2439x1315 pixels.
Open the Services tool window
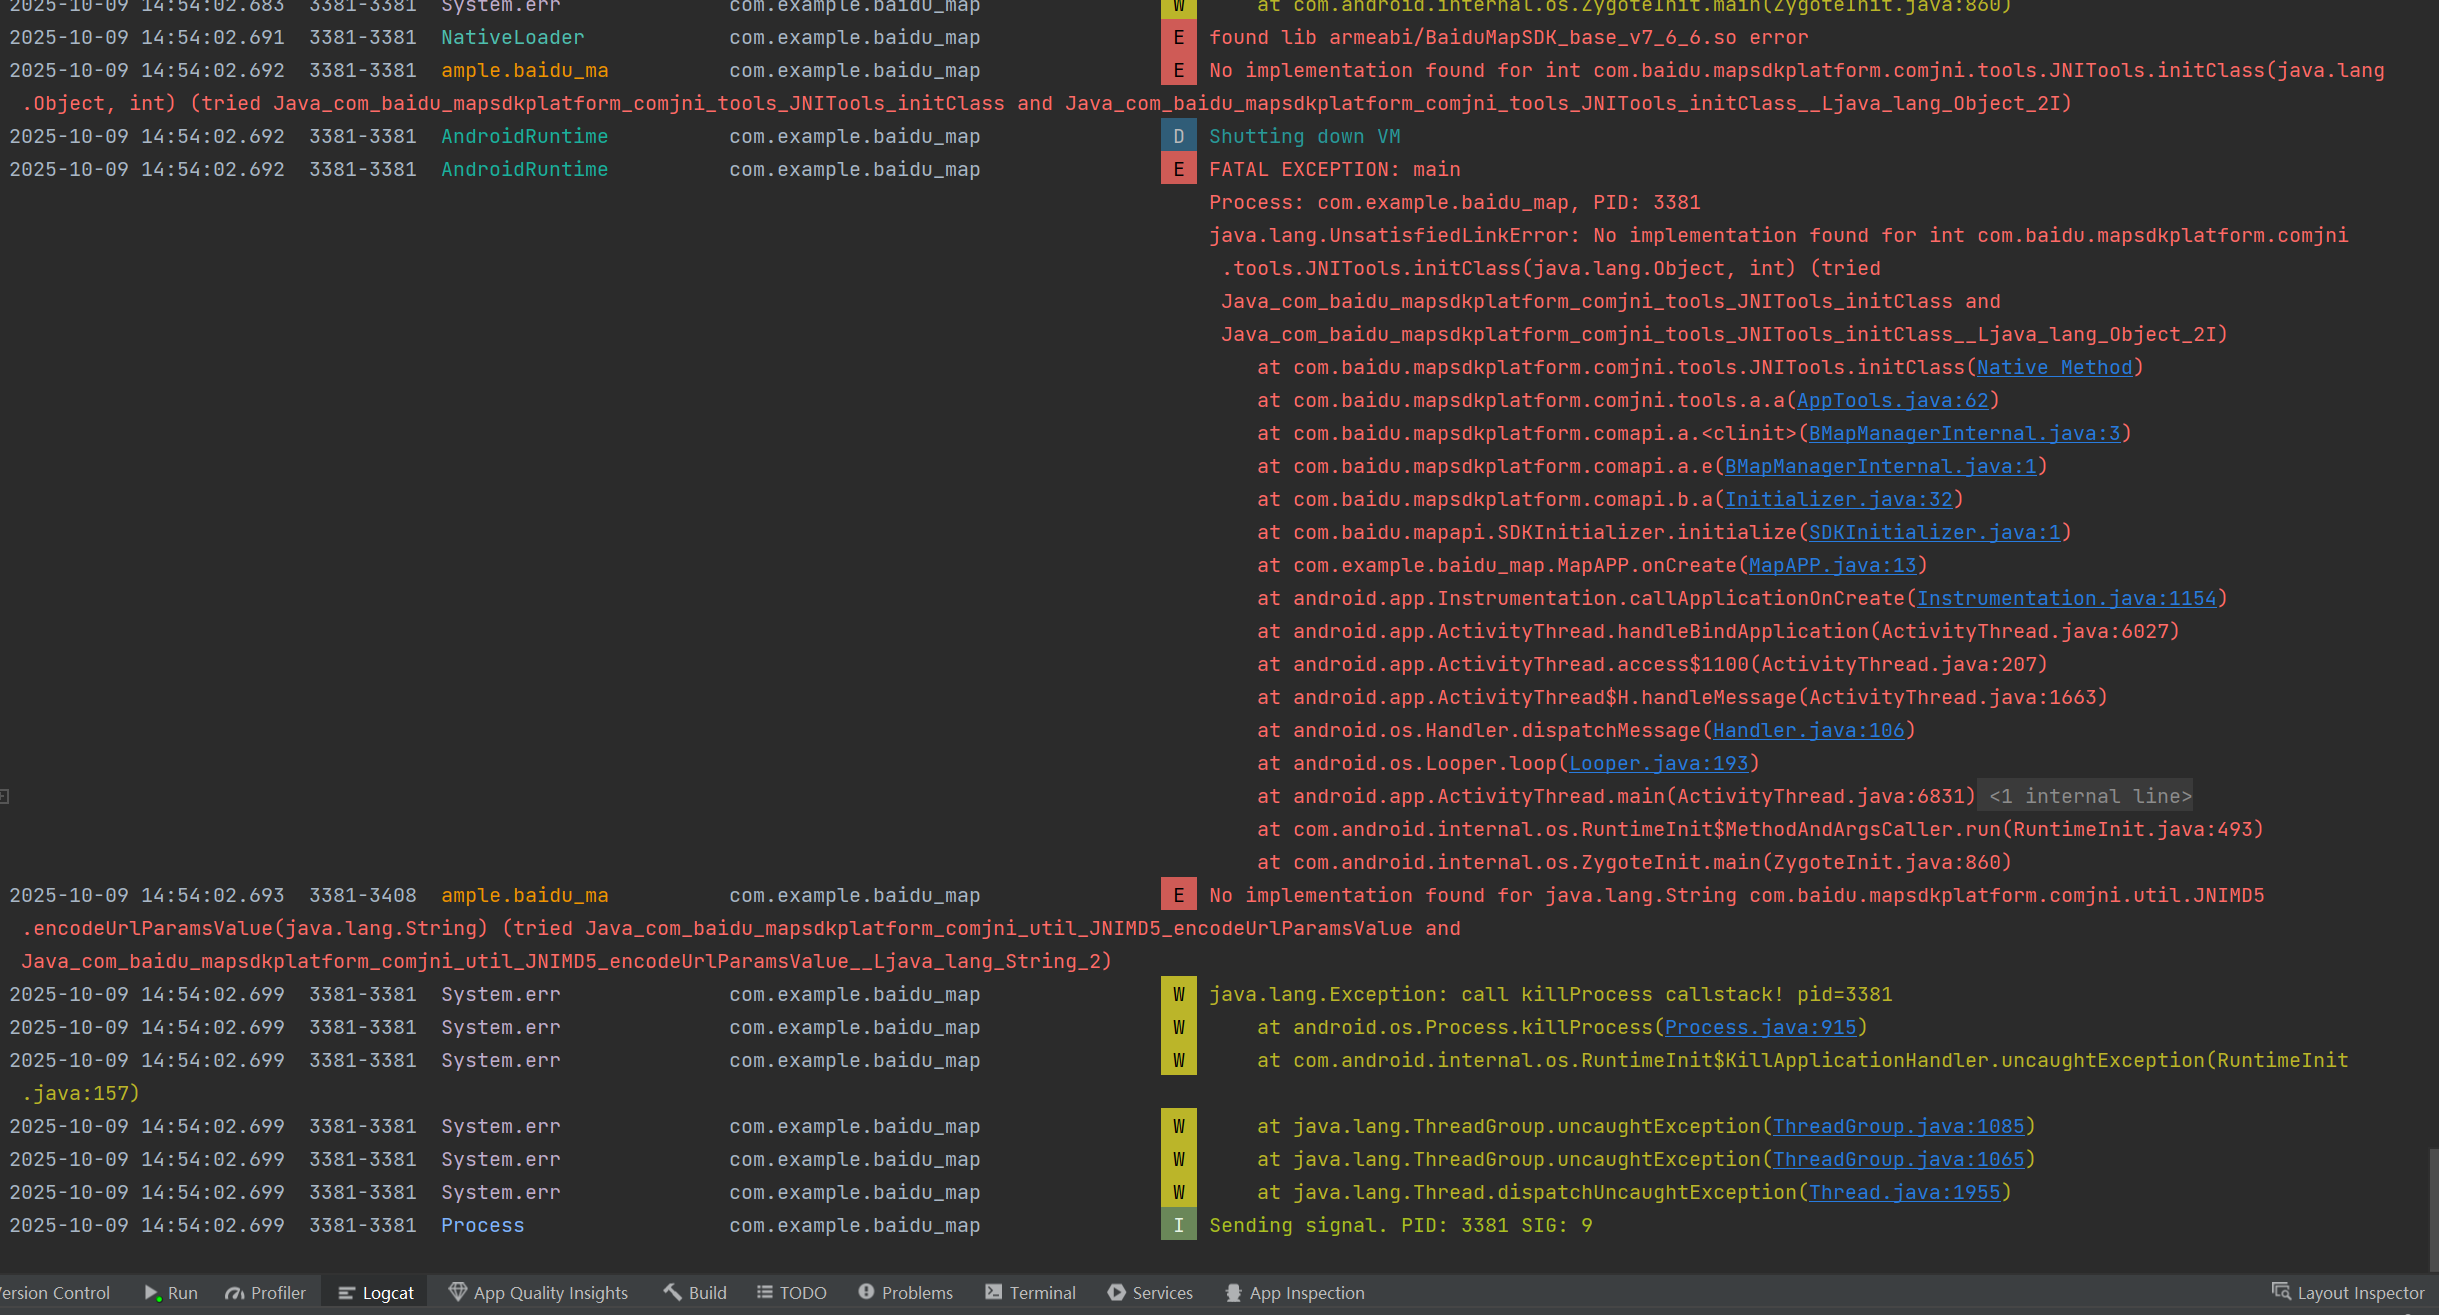(1150, 1292)
